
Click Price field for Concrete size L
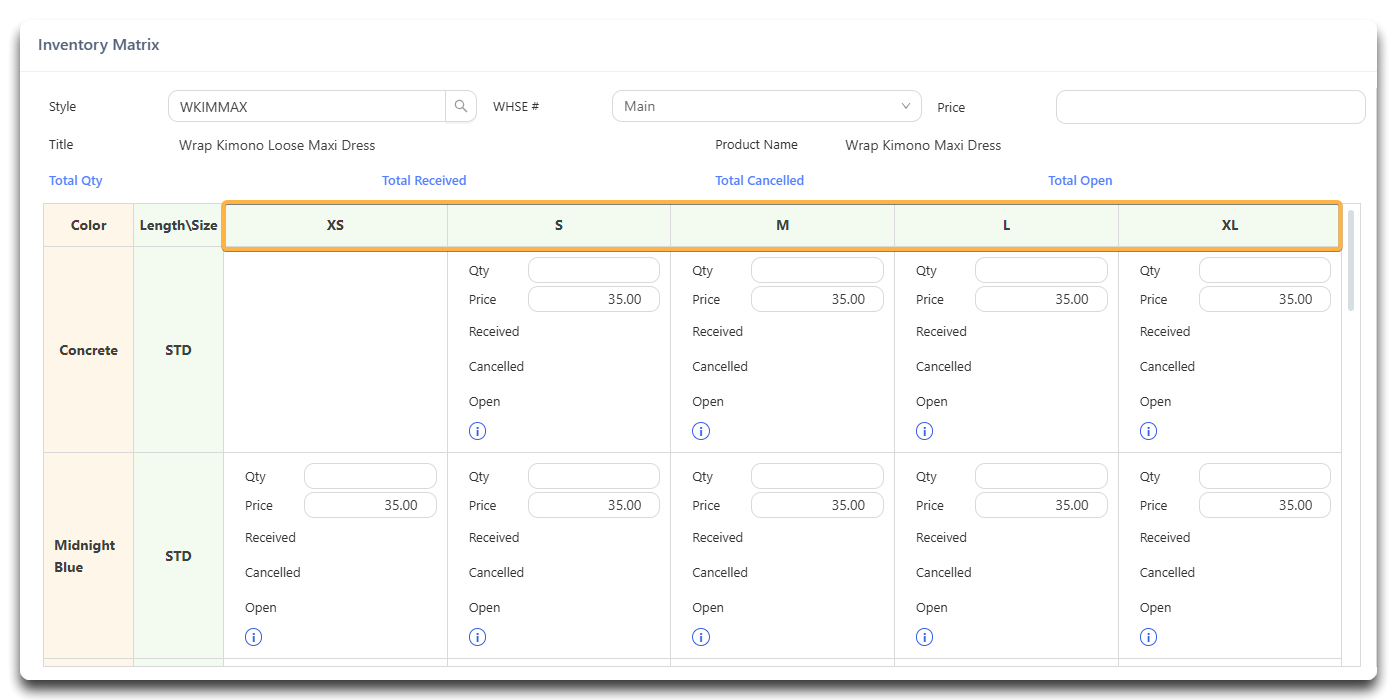coord(1041,299)
